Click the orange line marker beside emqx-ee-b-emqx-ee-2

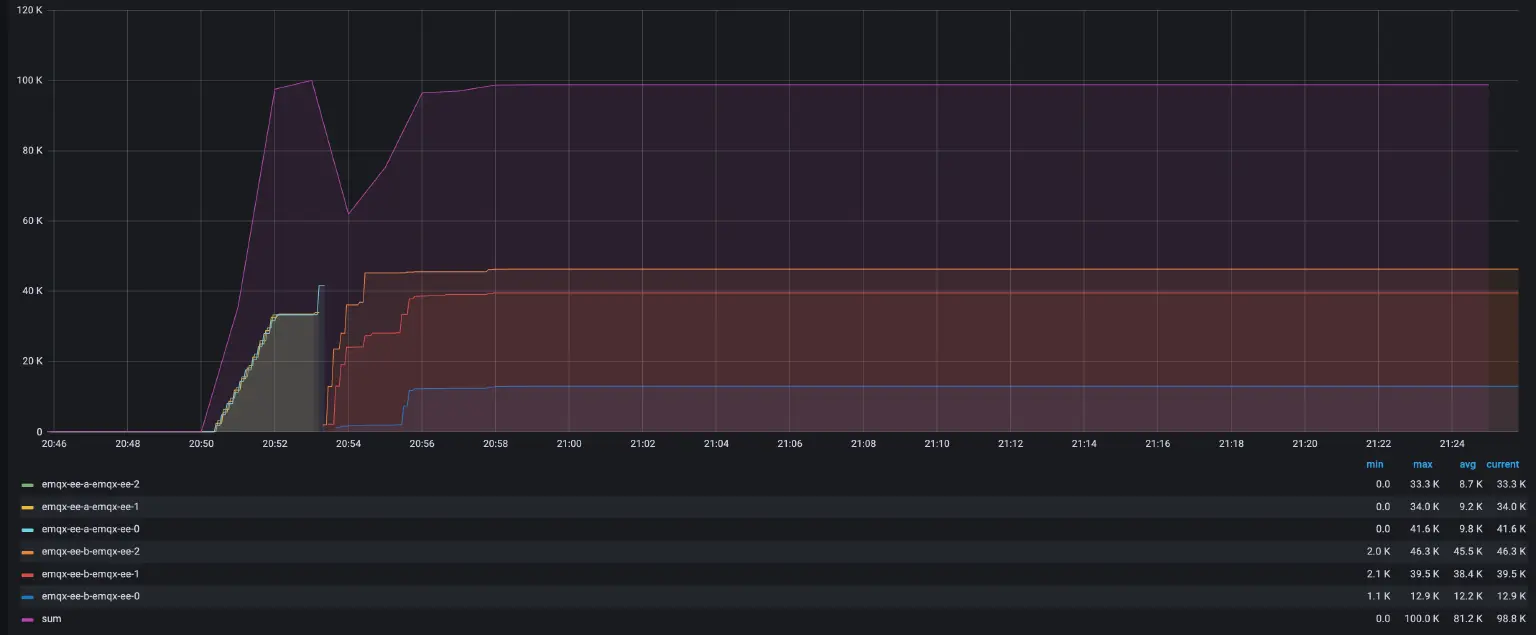coord(28,551)
